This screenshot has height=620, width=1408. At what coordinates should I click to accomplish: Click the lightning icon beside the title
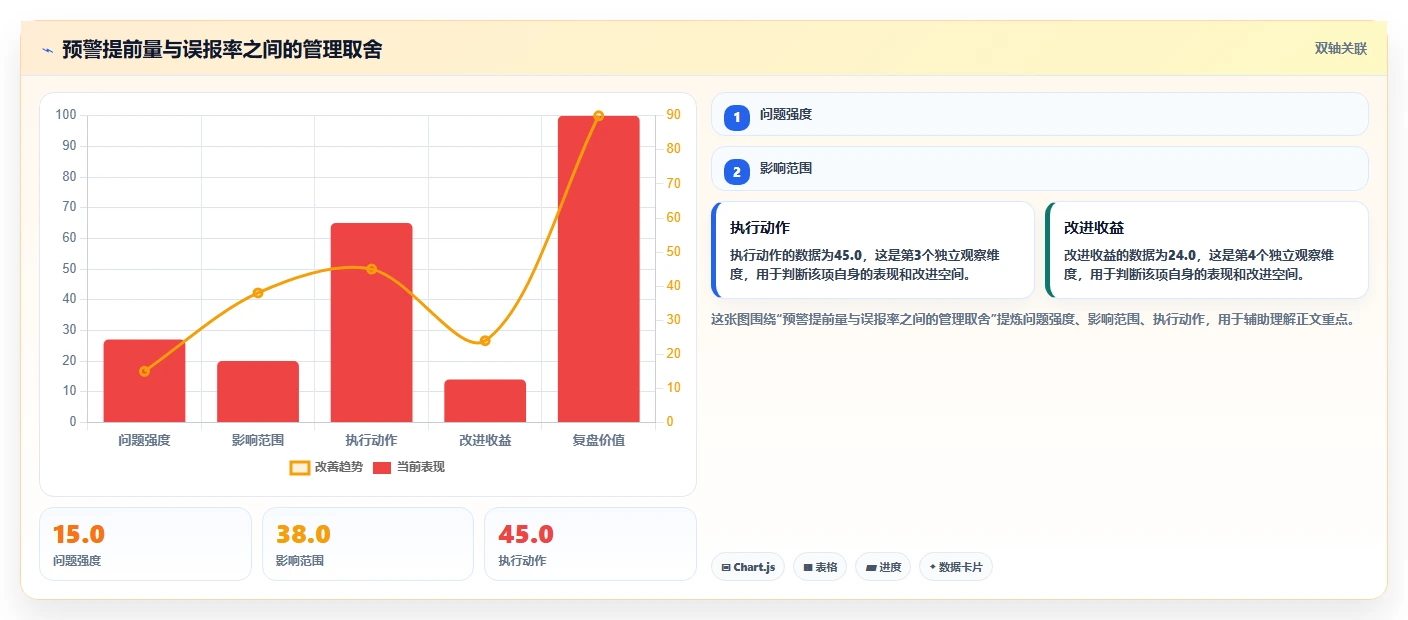click(47, 49)
